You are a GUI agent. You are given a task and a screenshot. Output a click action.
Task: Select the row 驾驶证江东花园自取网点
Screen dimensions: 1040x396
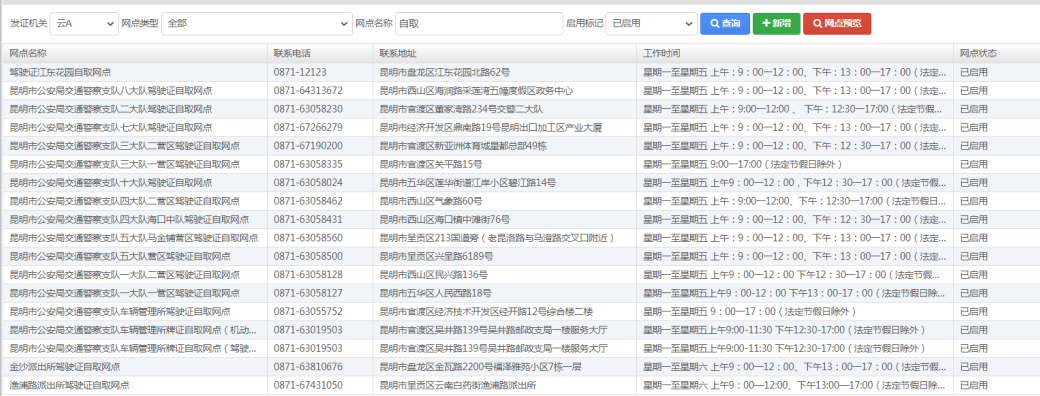point(520,72)
